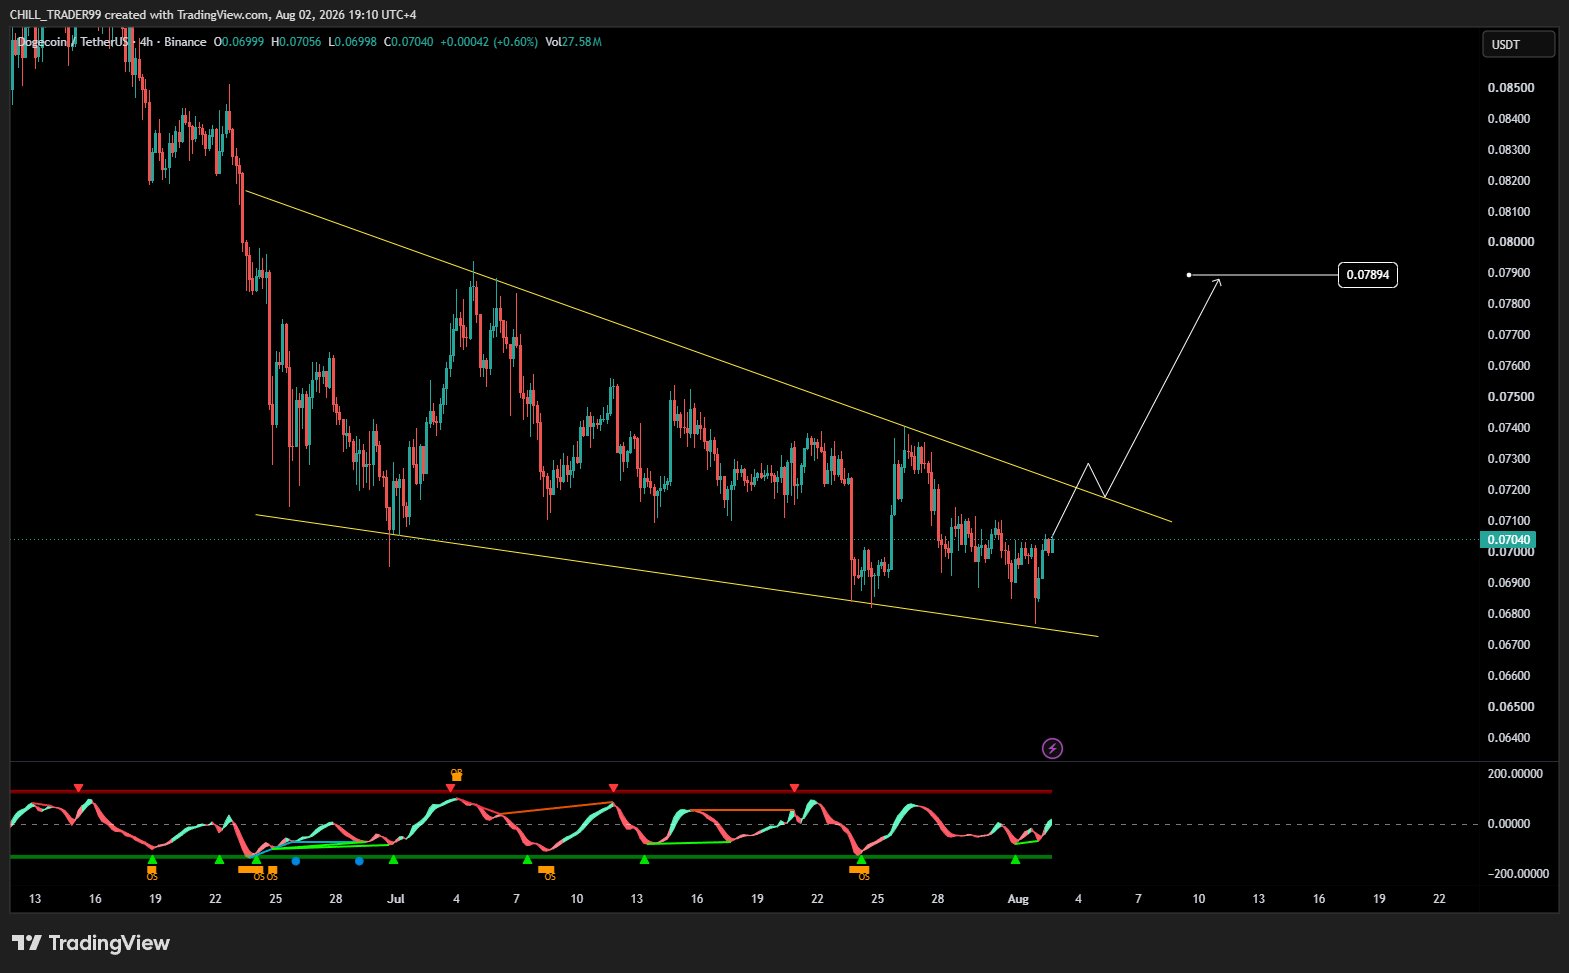Click the orange OS marker near July 8
The image size is (1569, 973).
(547, 873)
